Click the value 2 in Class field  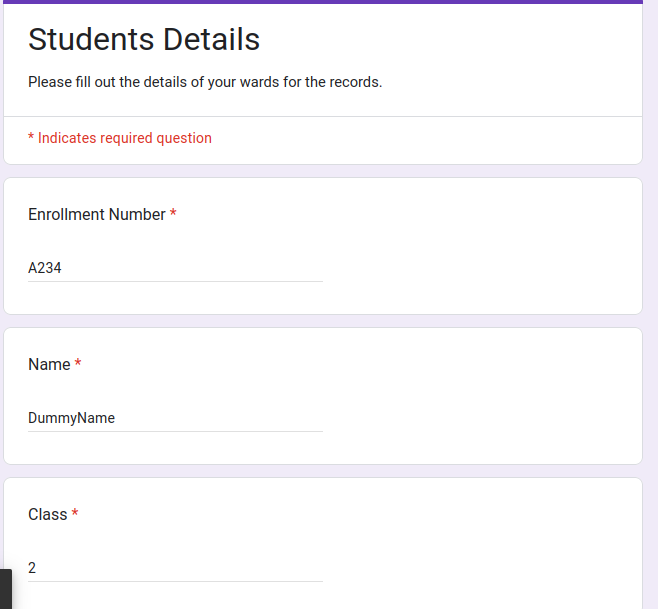[x=32, y=568]
